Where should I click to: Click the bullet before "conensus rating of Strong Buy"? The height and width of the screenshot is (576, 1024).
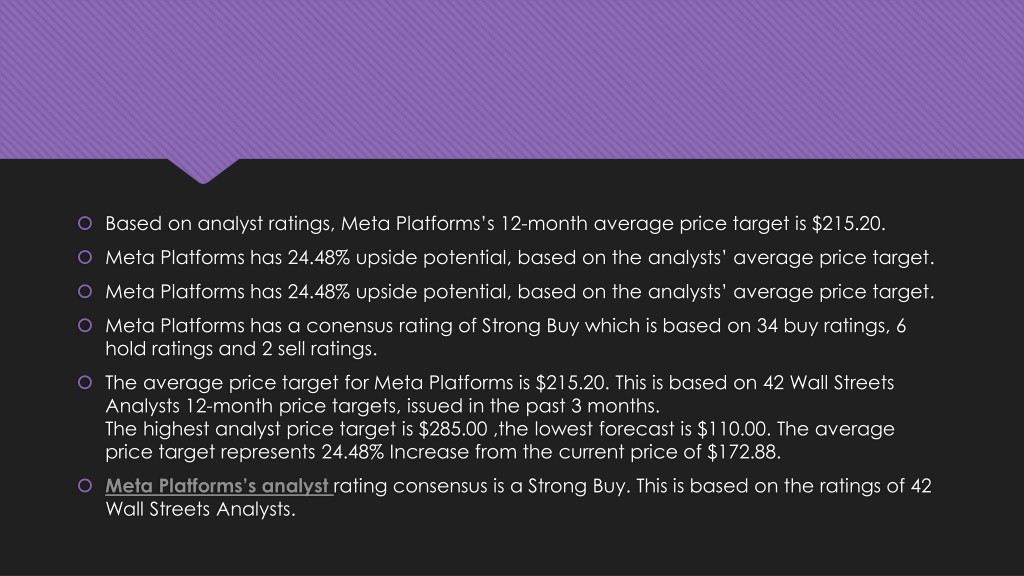click(x=85, y=325)
